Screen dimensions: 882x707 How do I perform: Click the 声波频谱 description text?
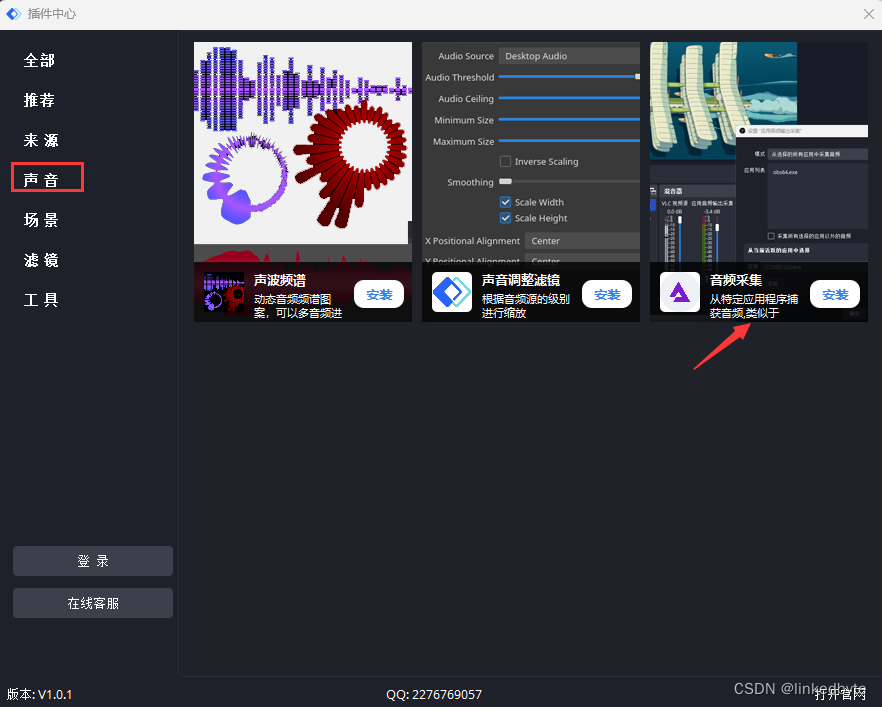click(298, 306)
